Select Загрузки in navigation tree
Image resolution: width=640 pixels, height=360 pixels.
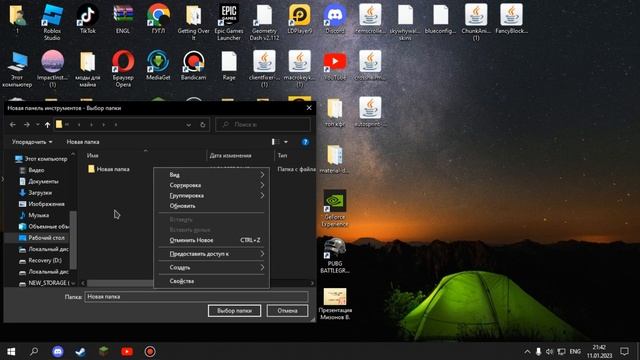click(36, 193)
